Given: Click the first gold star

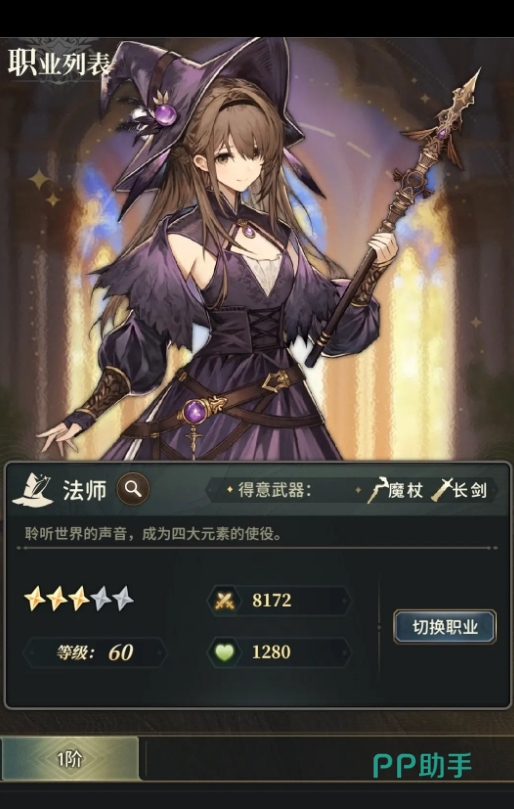Looking at the screenshot, I should point(35,600).
